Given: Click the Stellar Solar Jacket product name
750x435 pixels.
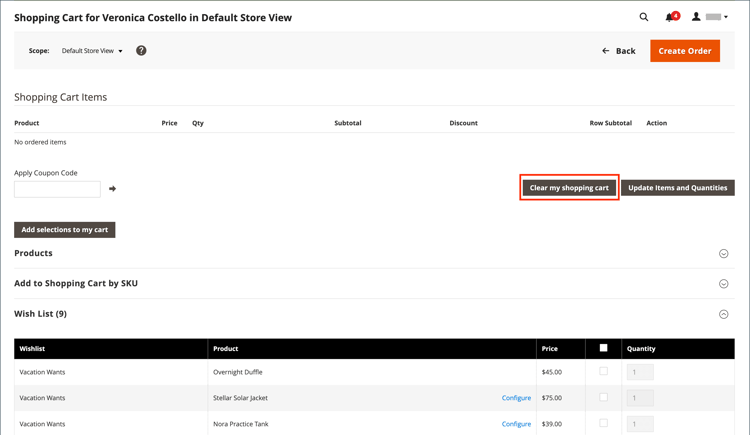Looking at the screenshot, I should click(x=241, y=398).
